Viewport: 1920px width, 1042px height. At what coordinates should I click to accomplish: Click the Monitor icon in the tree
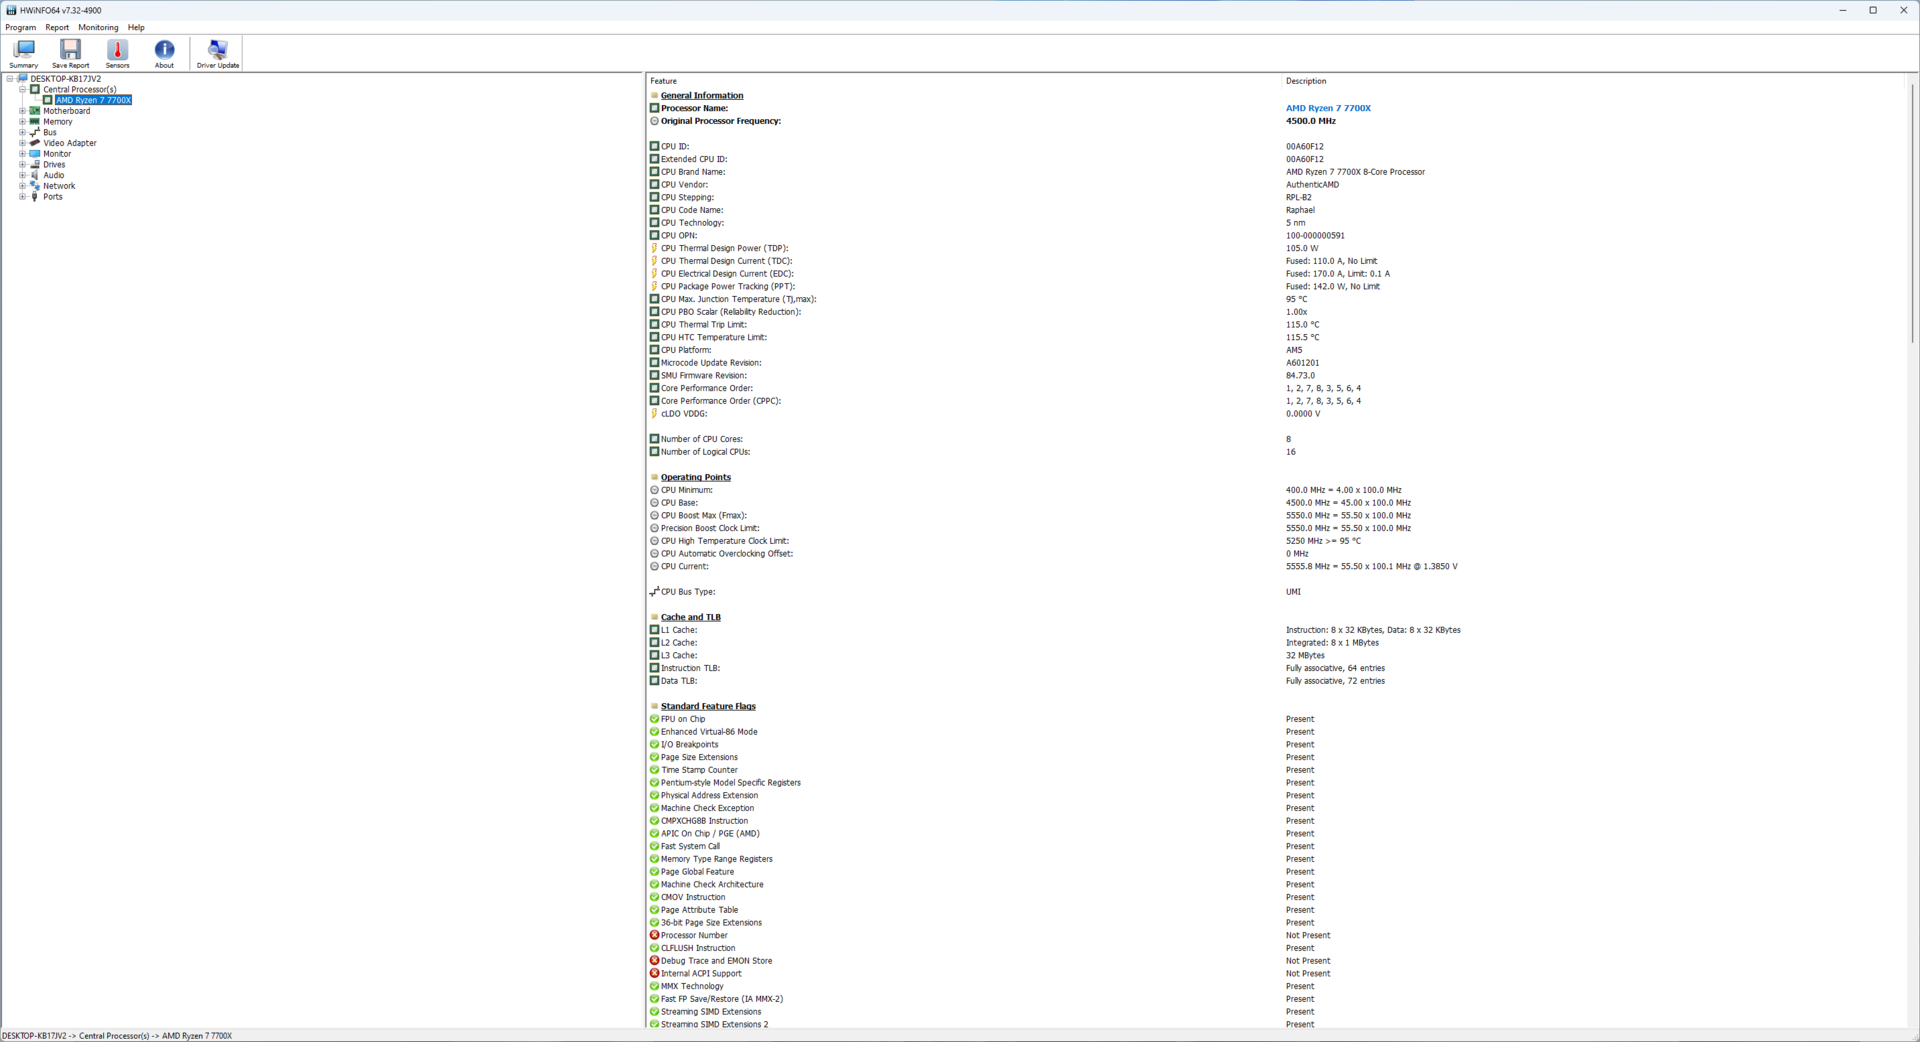click(x=35, y=154)
